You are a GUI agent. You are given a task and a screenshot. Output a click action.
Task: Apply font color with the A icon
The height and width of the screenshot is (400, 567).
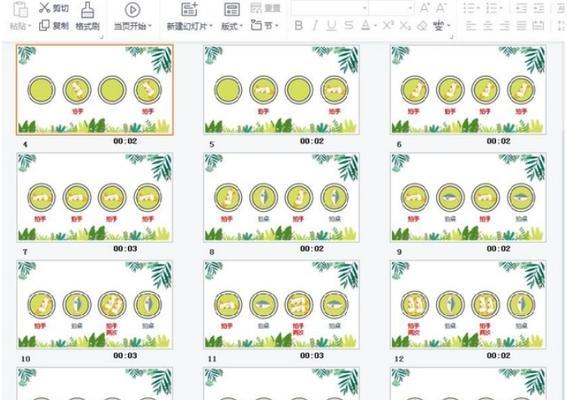pyautogui.click(x=366, y=25)
